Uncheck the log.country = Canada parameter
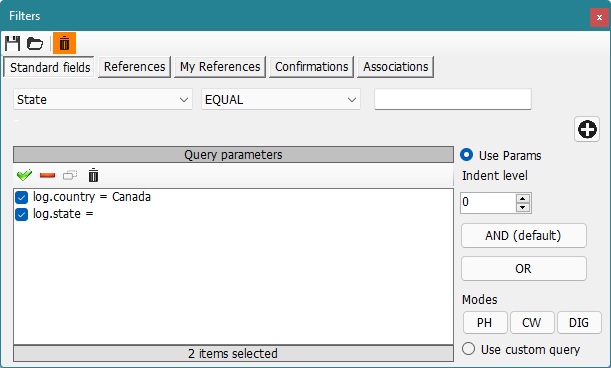The height and width of the screenshot is (368, 611). point(21,197)
